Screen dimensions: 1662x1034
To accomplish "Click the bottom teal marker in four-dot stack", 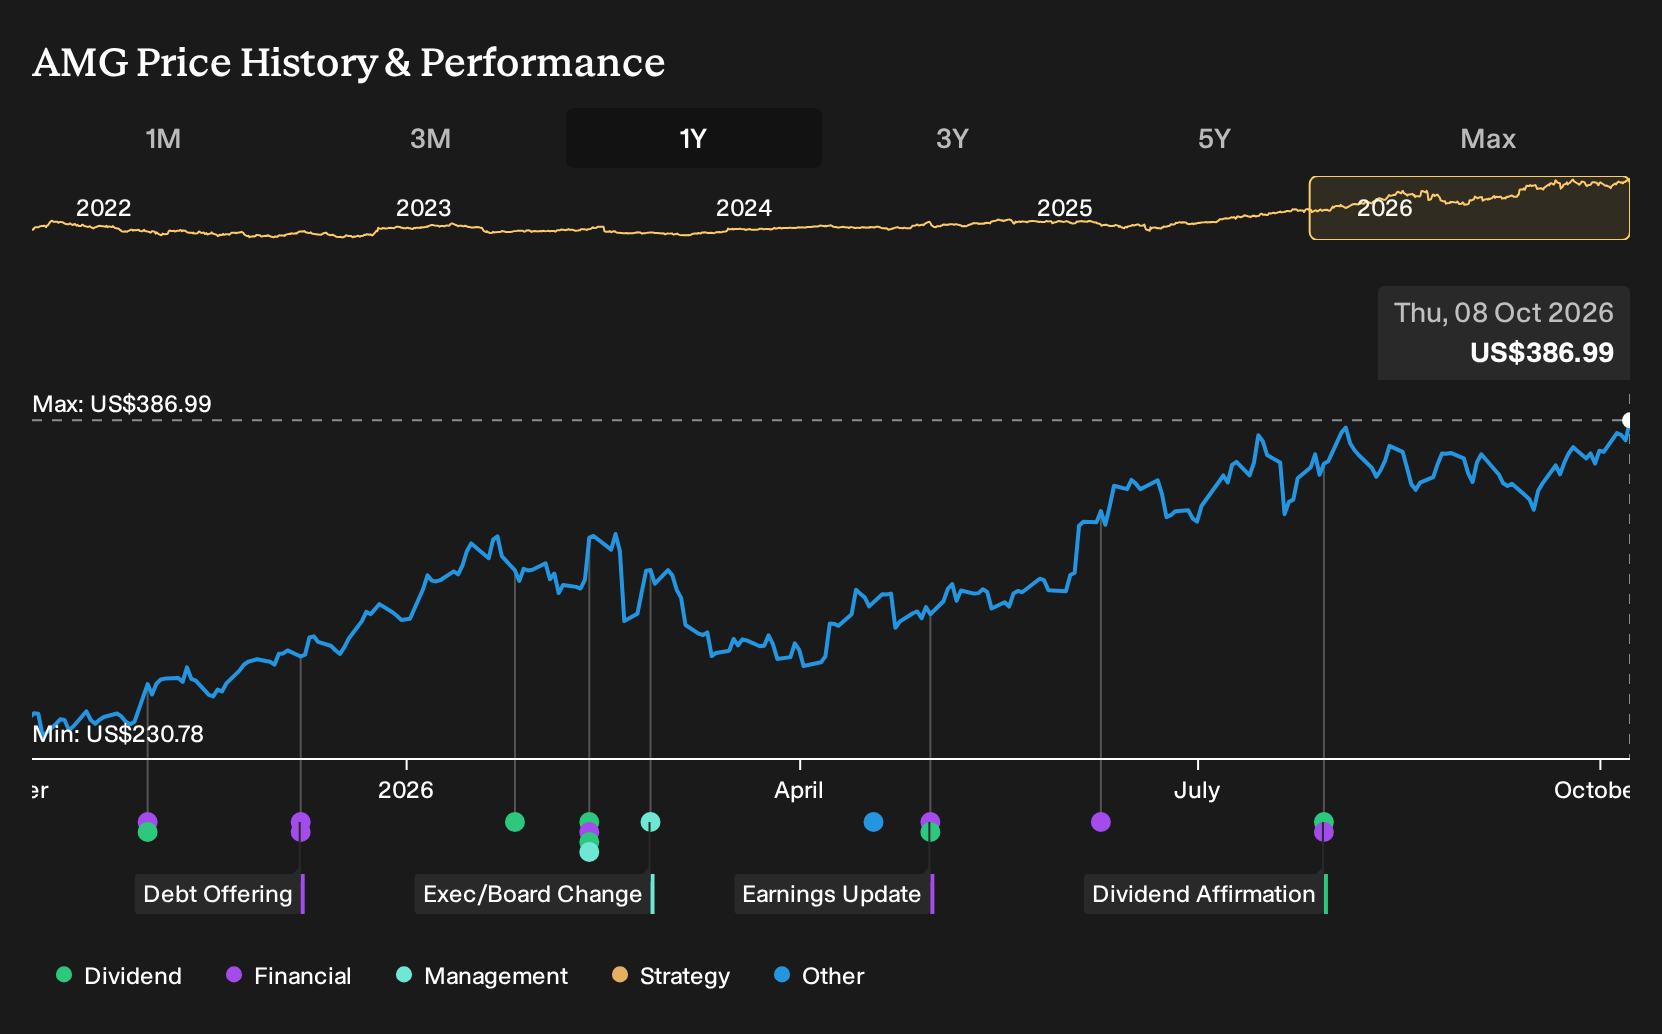I will 589,852.
